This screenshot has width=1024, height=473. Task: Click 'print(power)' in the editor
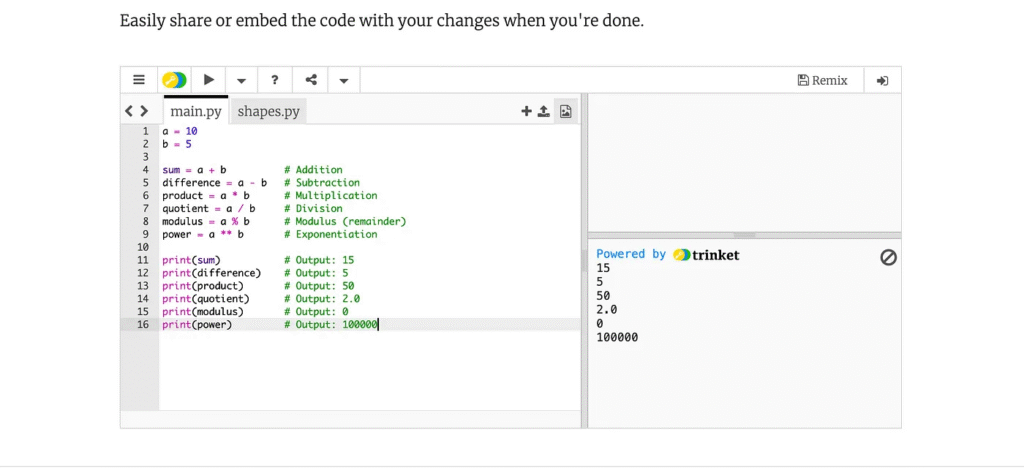click(x=197, y=324)
